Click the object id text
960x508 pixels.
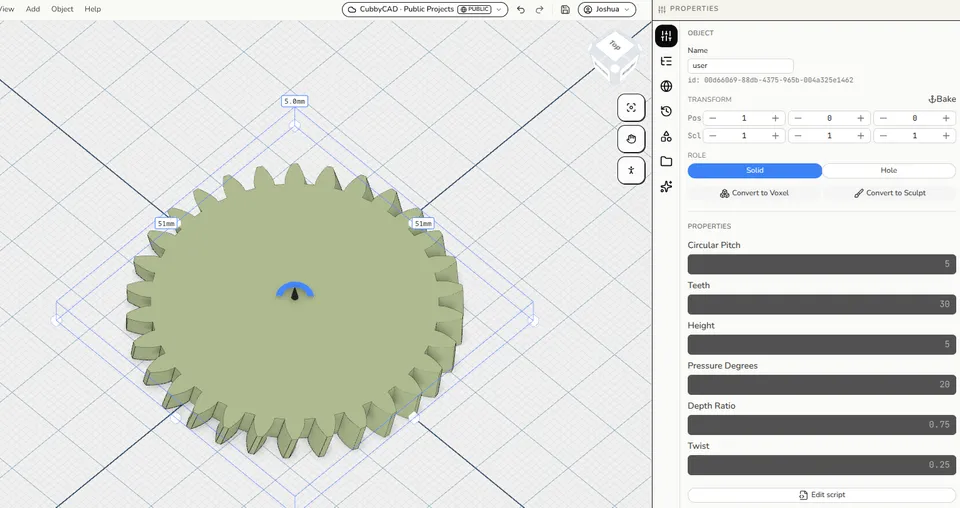point(770,80)
